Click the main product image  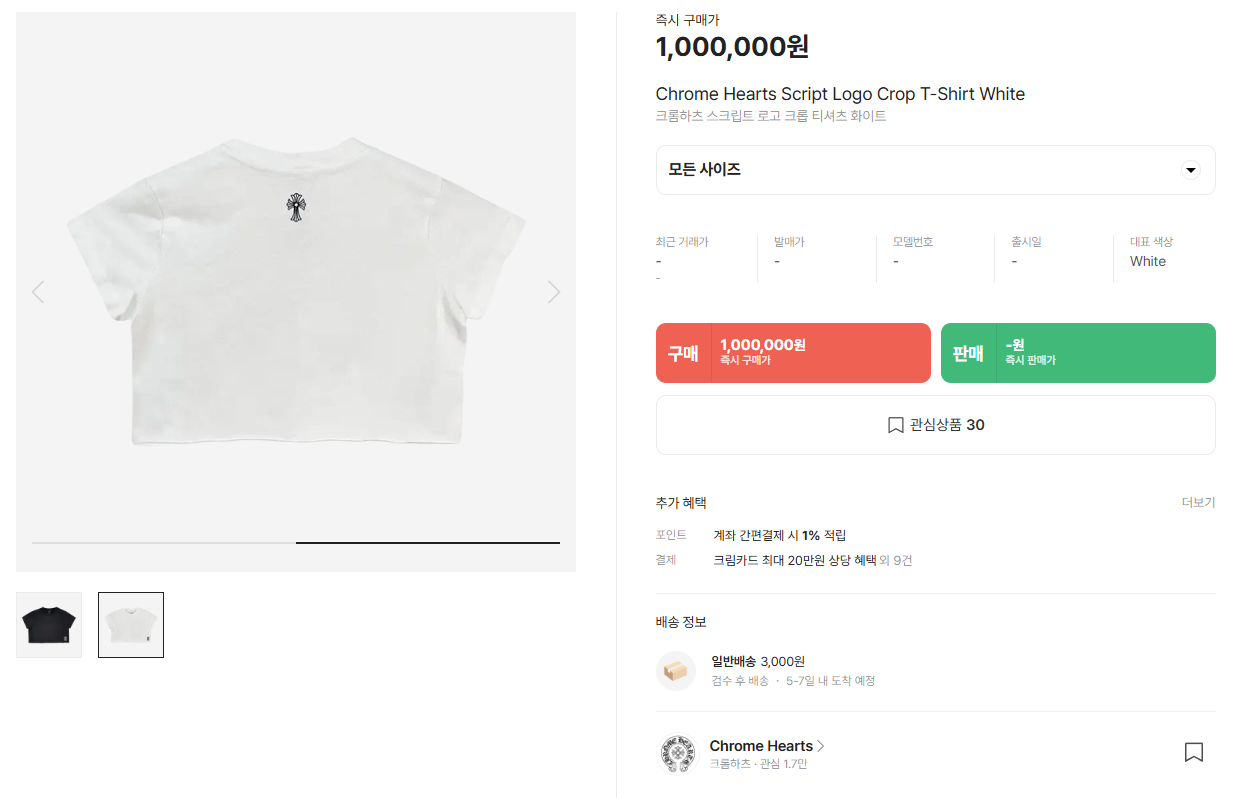tap(296, 292)
